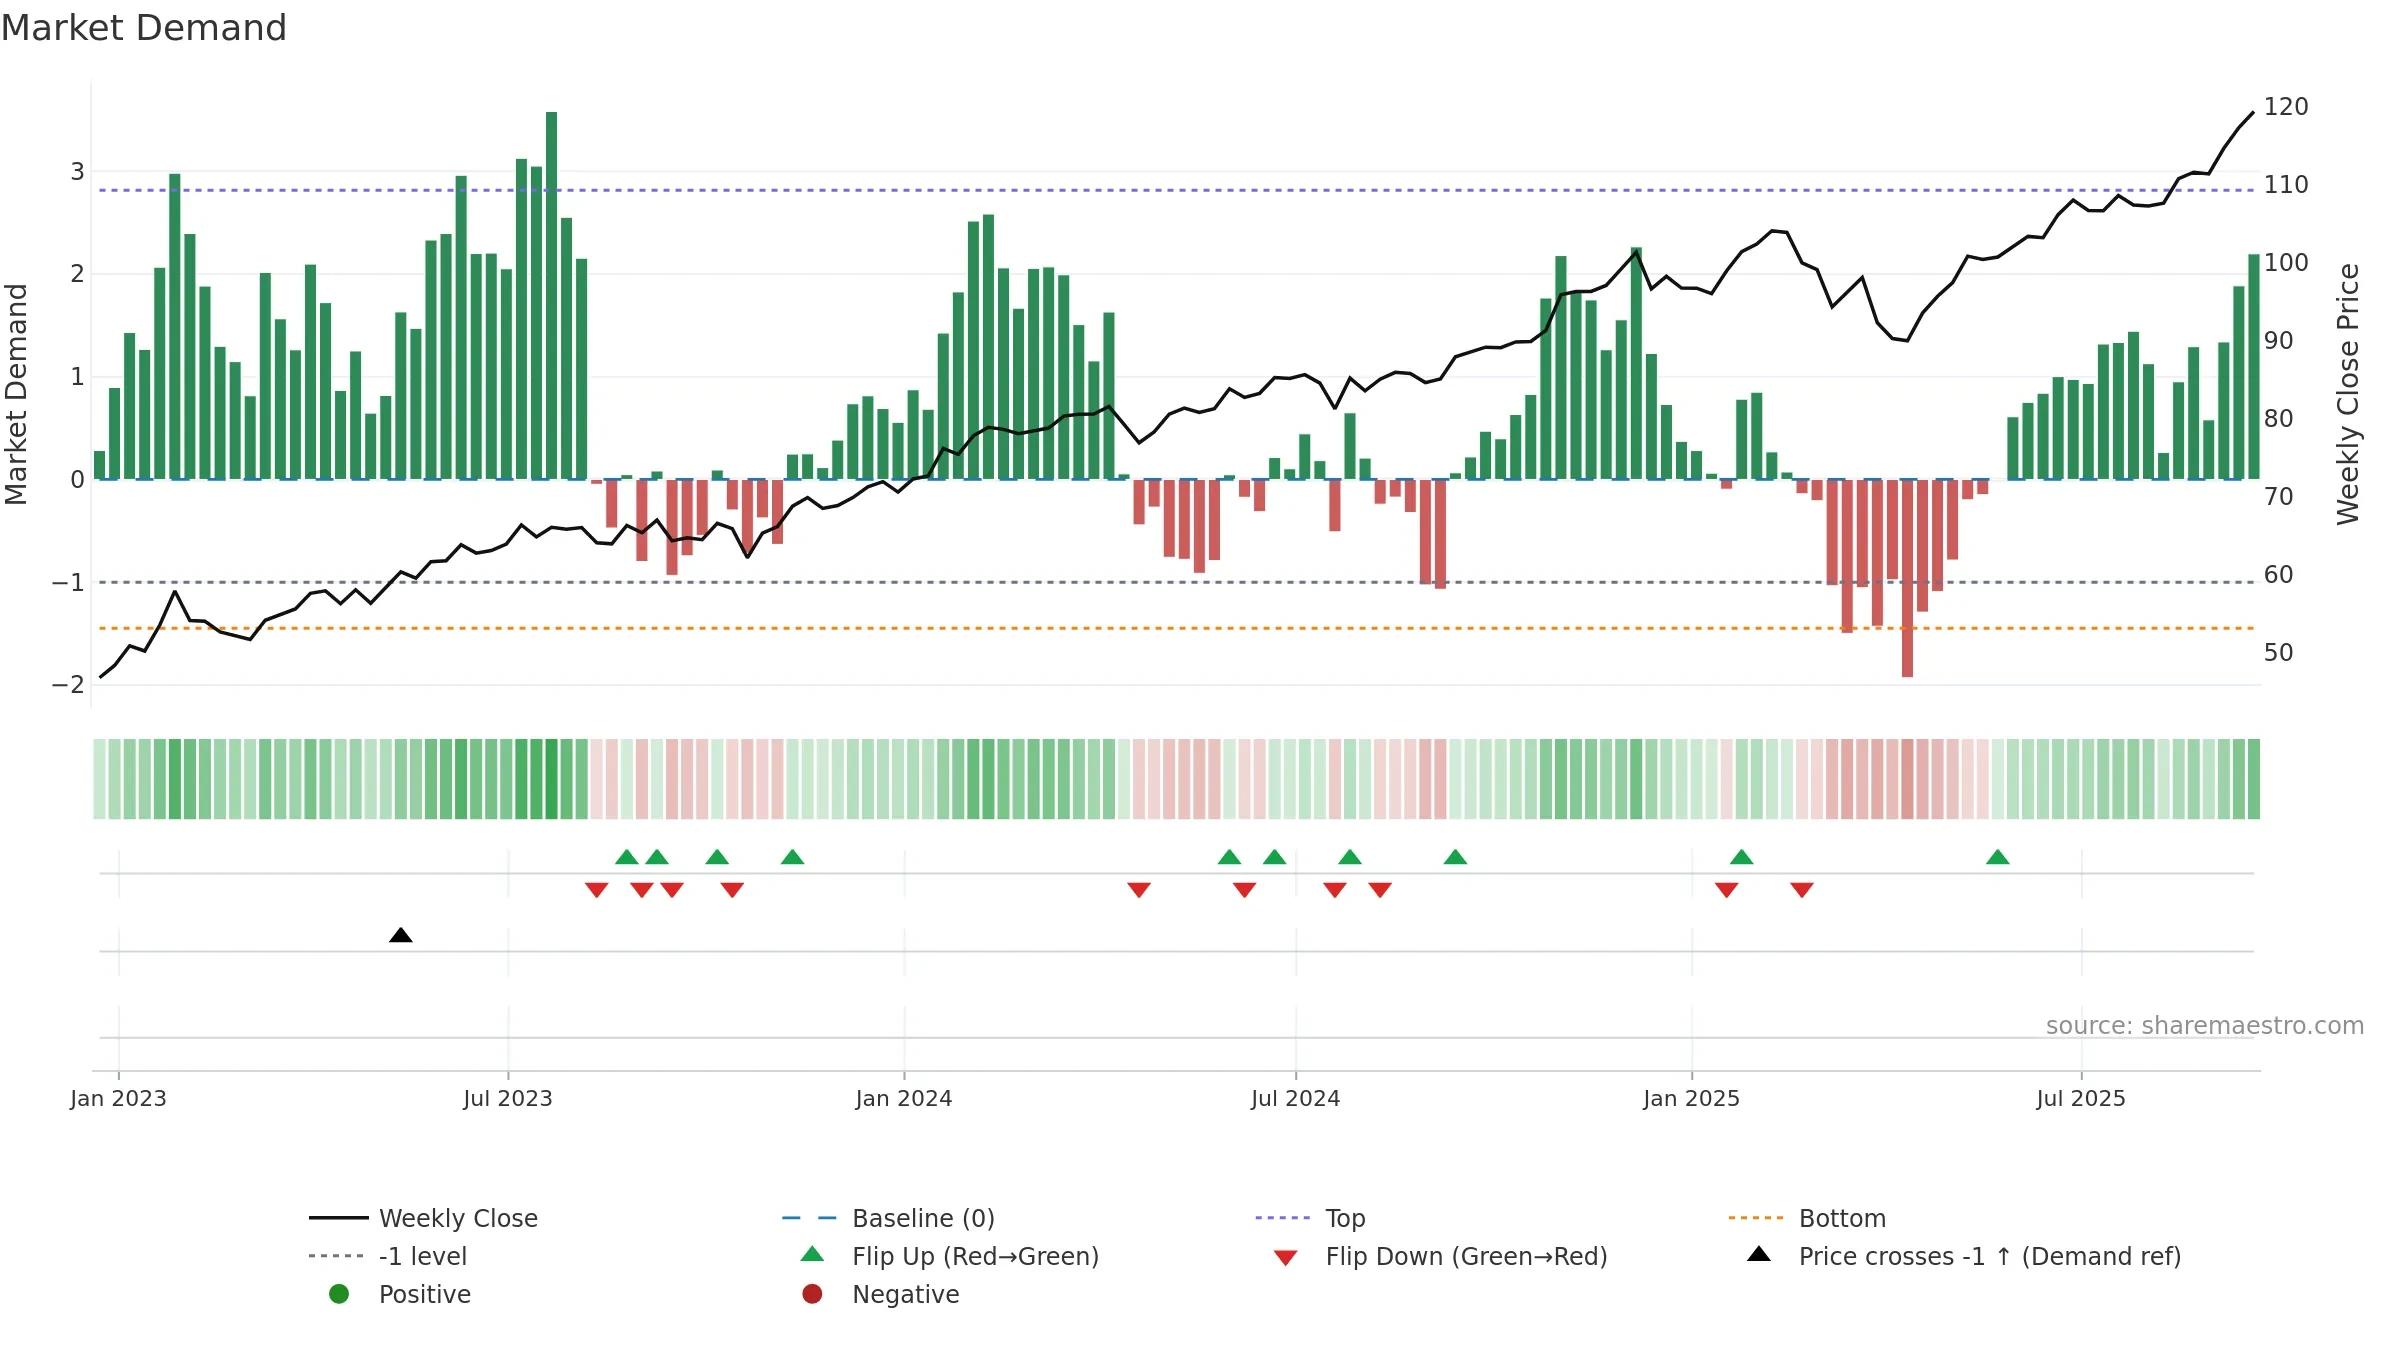This screenshot has width=2400, height=1350.
Task: Click the green Flip Up triangle legend icon
Action: tap(813, 1254)
